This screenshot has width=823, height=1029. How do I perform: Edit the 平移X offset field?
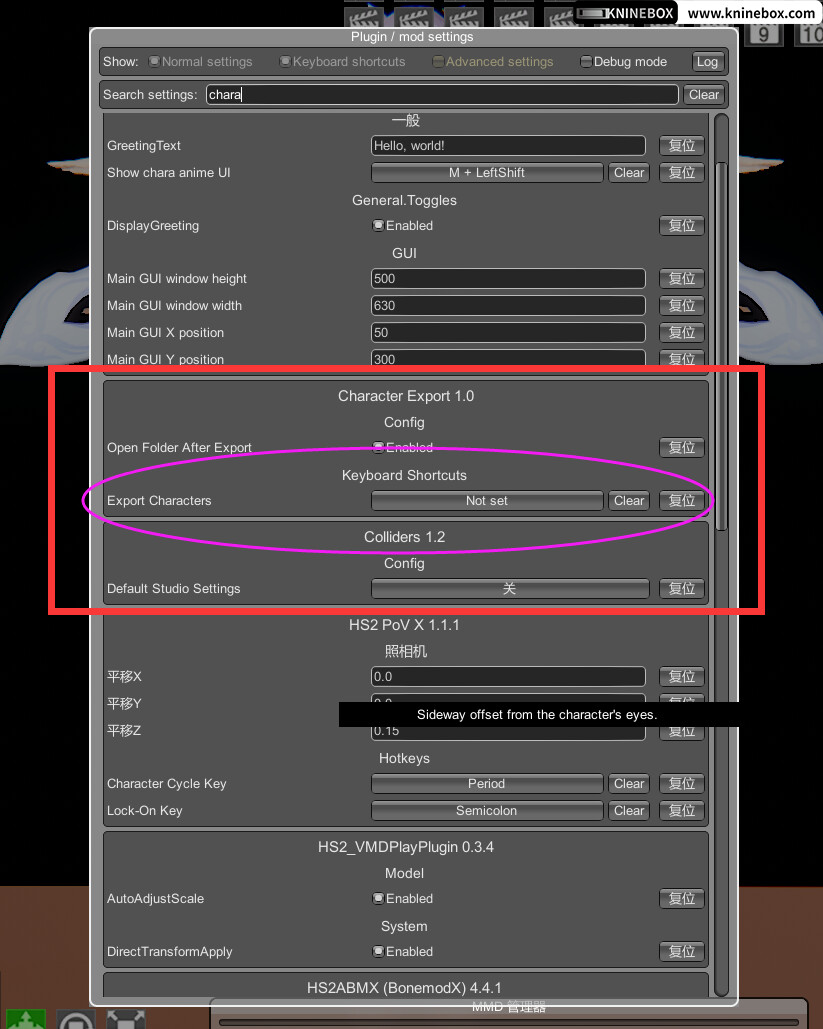(x=508, y=677)
